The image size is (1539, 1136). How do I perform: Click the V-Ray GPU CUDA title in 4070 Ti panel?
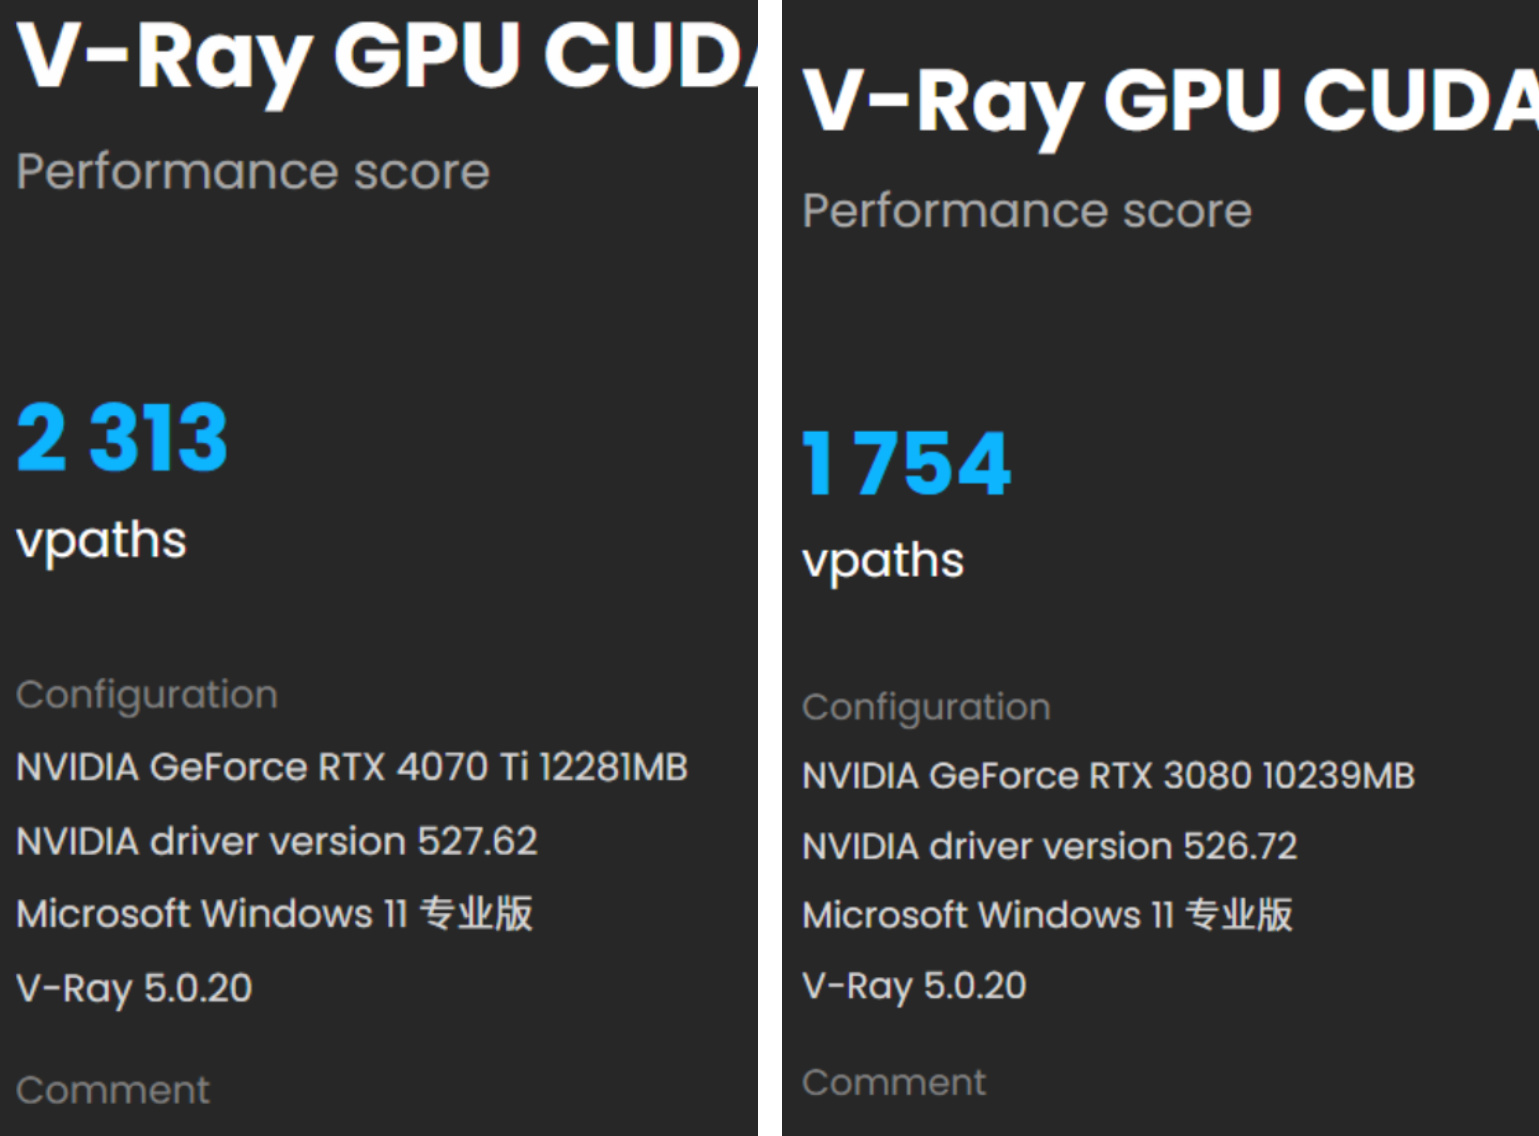[385, 55]
